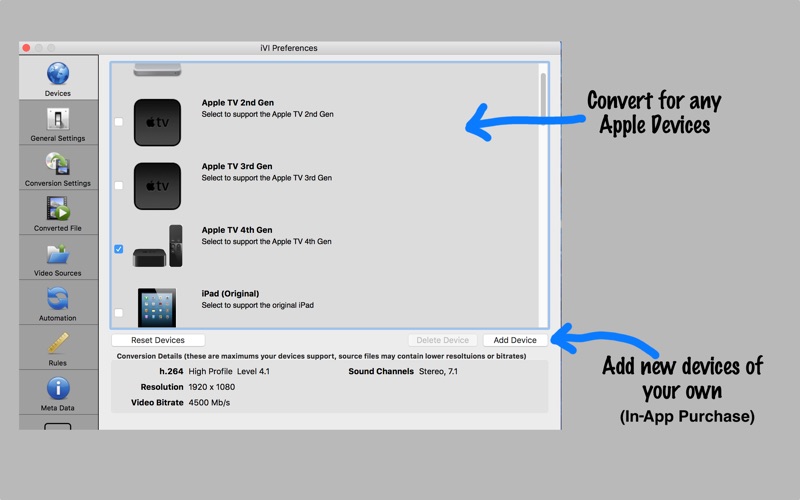Select Apple TV 3rd Gen device image

(157, 186)
